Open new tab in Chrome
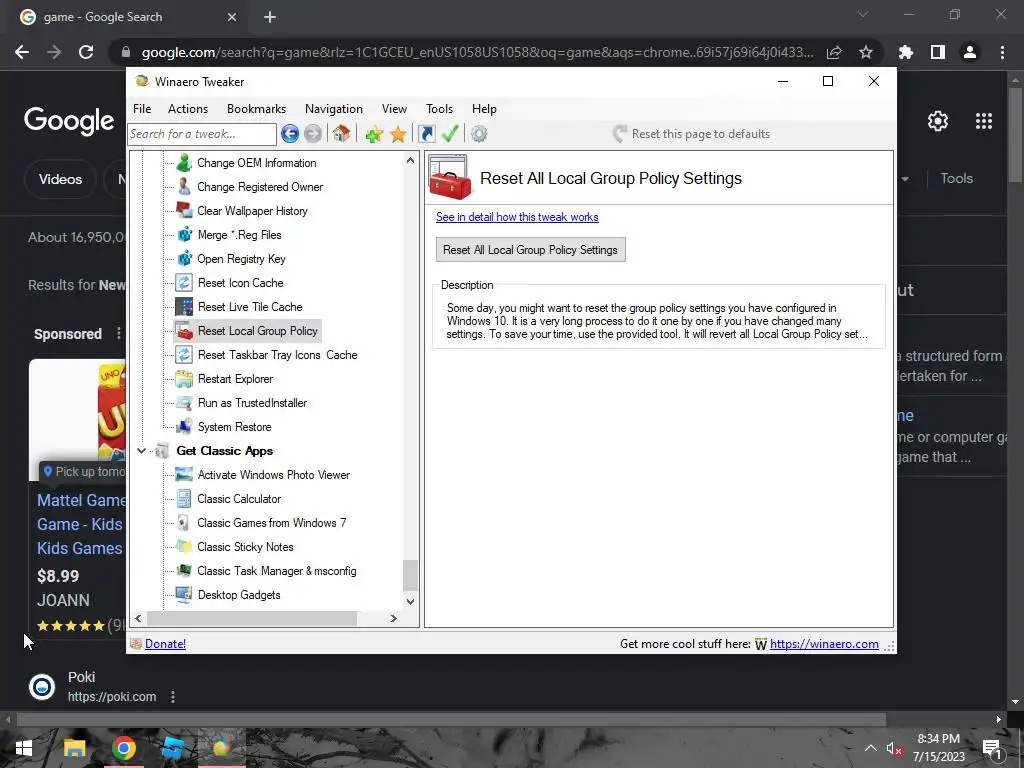 tap(270, 17)
